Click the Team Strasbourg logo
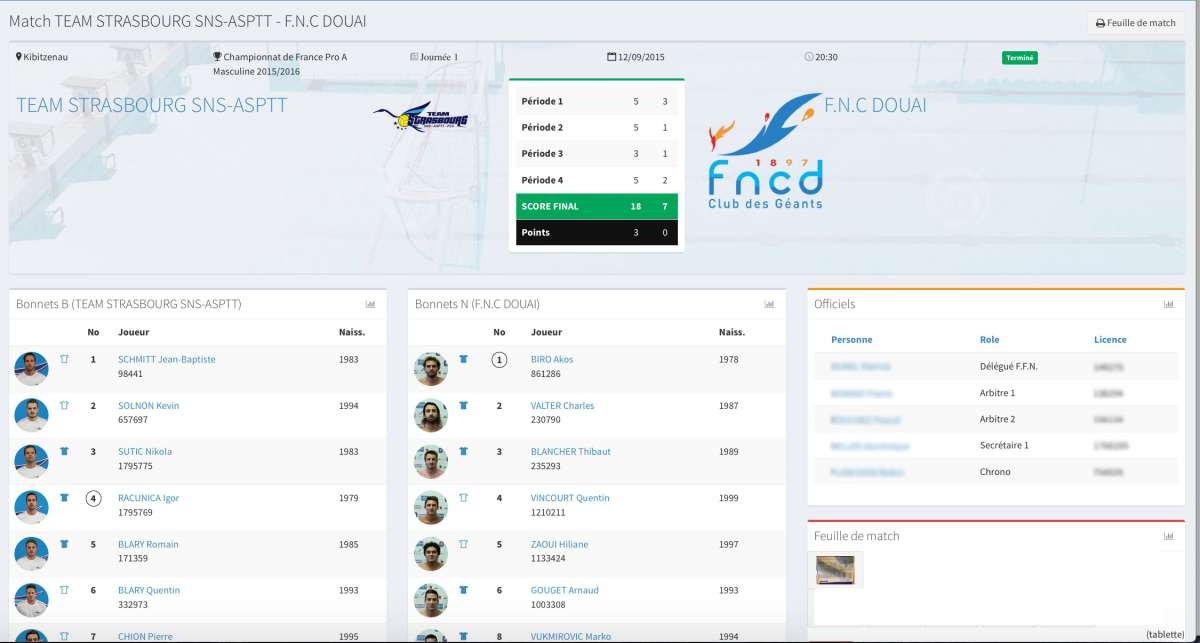1200x643 pixels. [x=421, y=121]
